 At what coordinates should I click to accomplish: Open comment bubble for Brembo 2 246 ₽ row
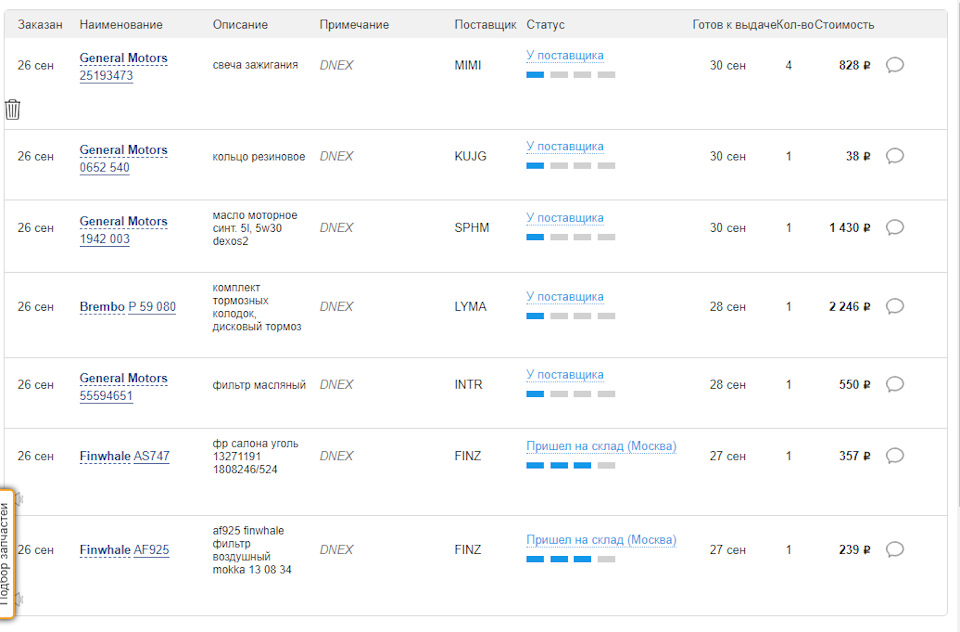894,306
